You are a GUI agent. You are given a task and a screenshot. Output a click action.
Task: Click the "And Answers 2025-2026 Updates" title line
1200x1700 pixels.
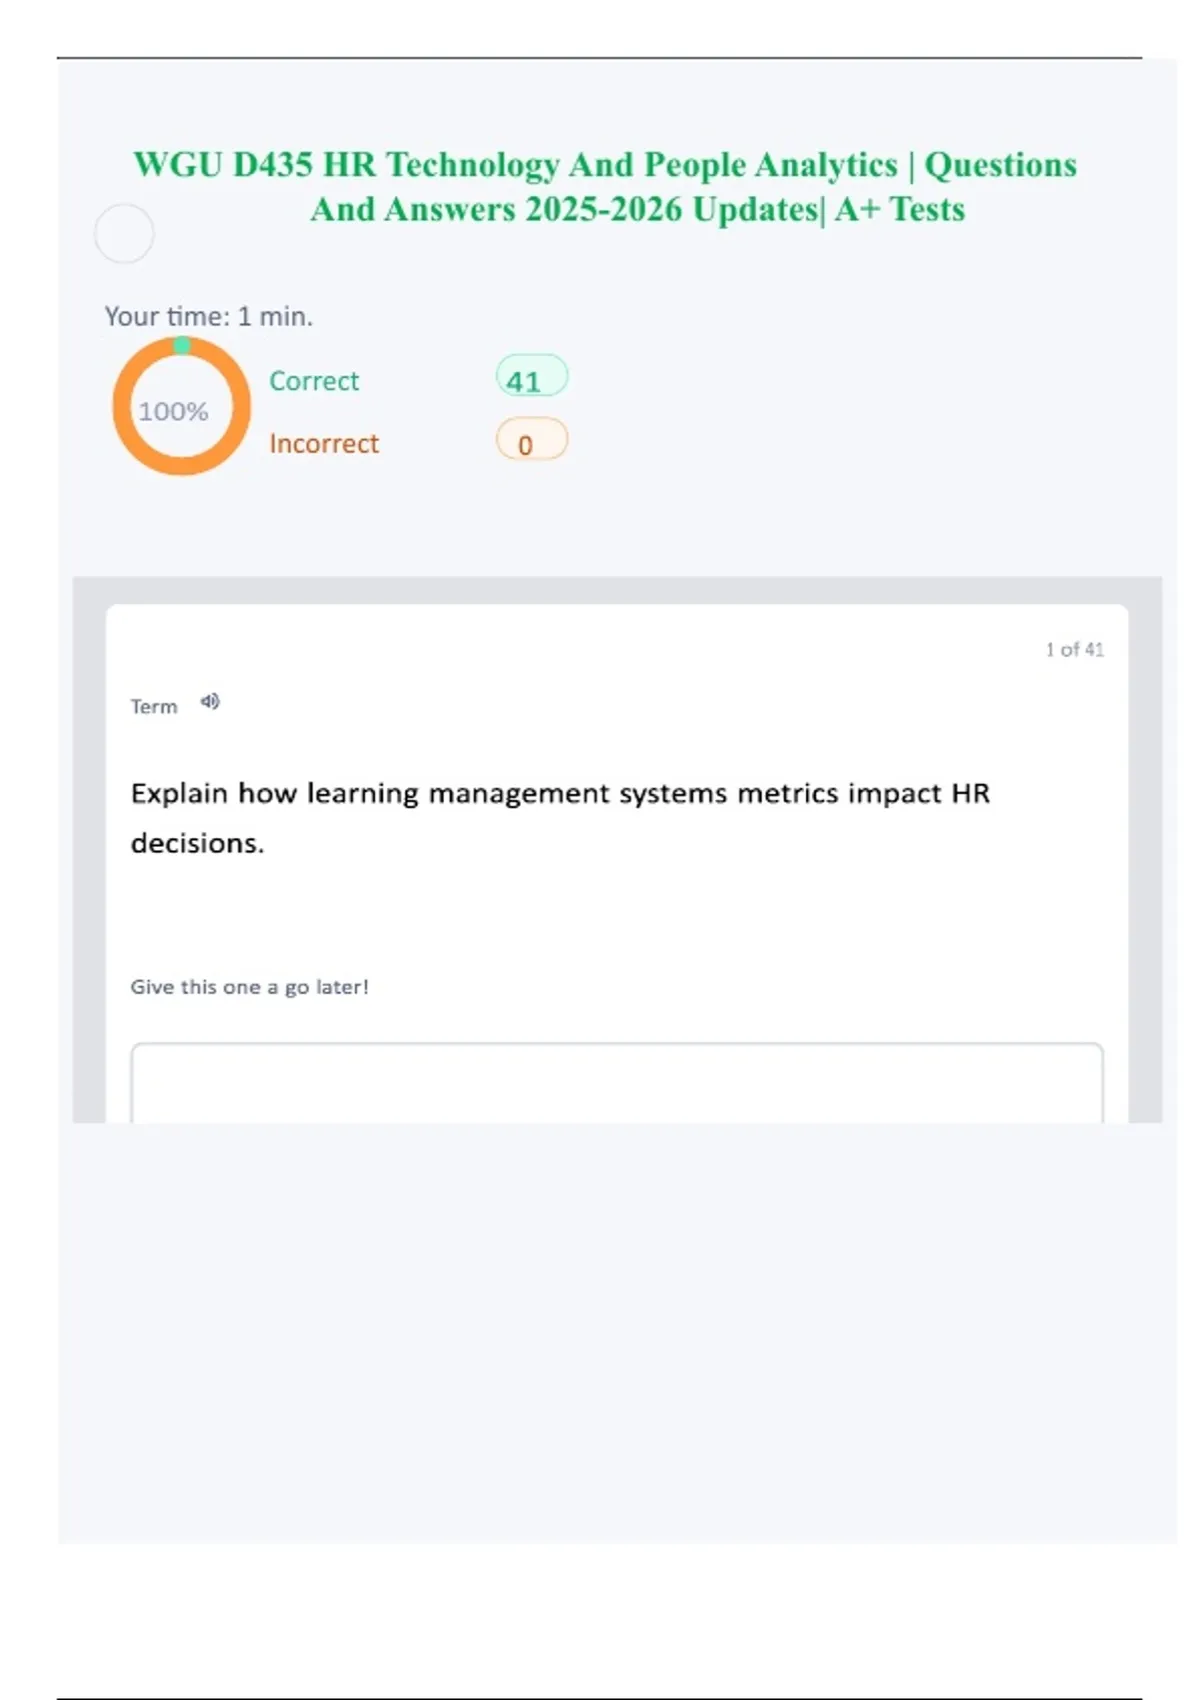pos(564,210)
